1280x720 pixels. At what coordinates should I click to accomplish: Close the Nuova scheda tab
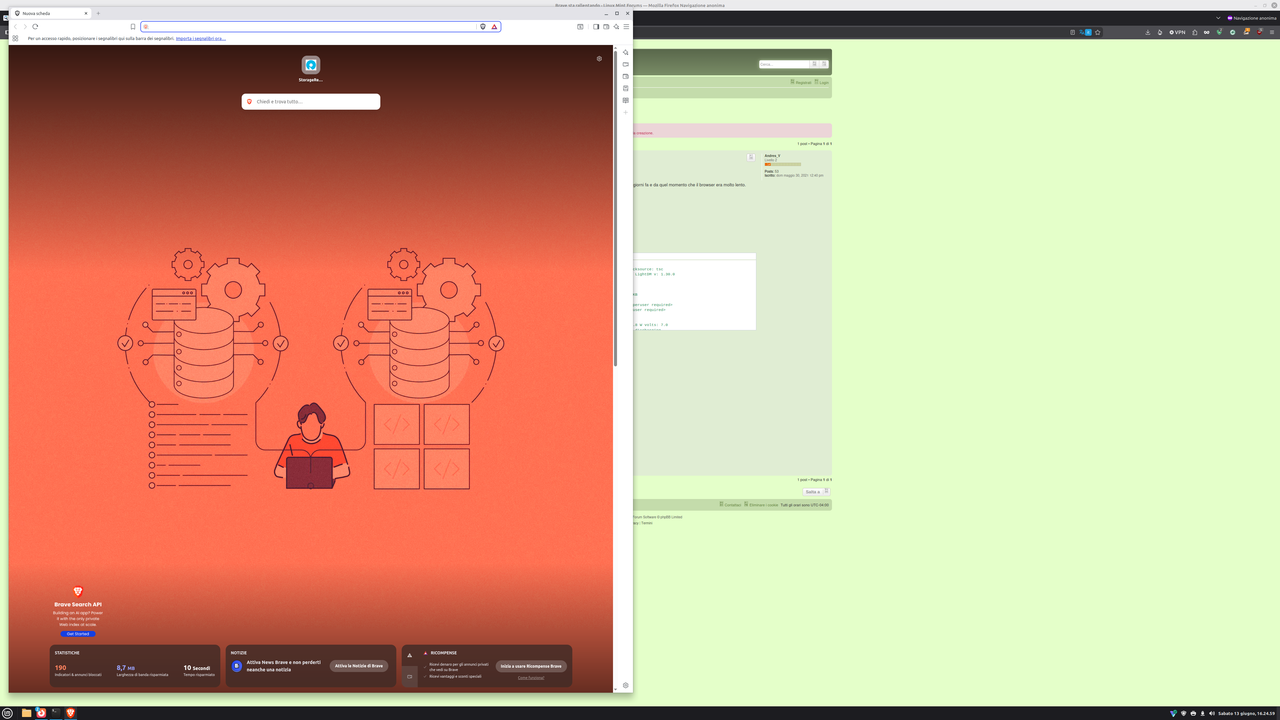click(86, 13)
